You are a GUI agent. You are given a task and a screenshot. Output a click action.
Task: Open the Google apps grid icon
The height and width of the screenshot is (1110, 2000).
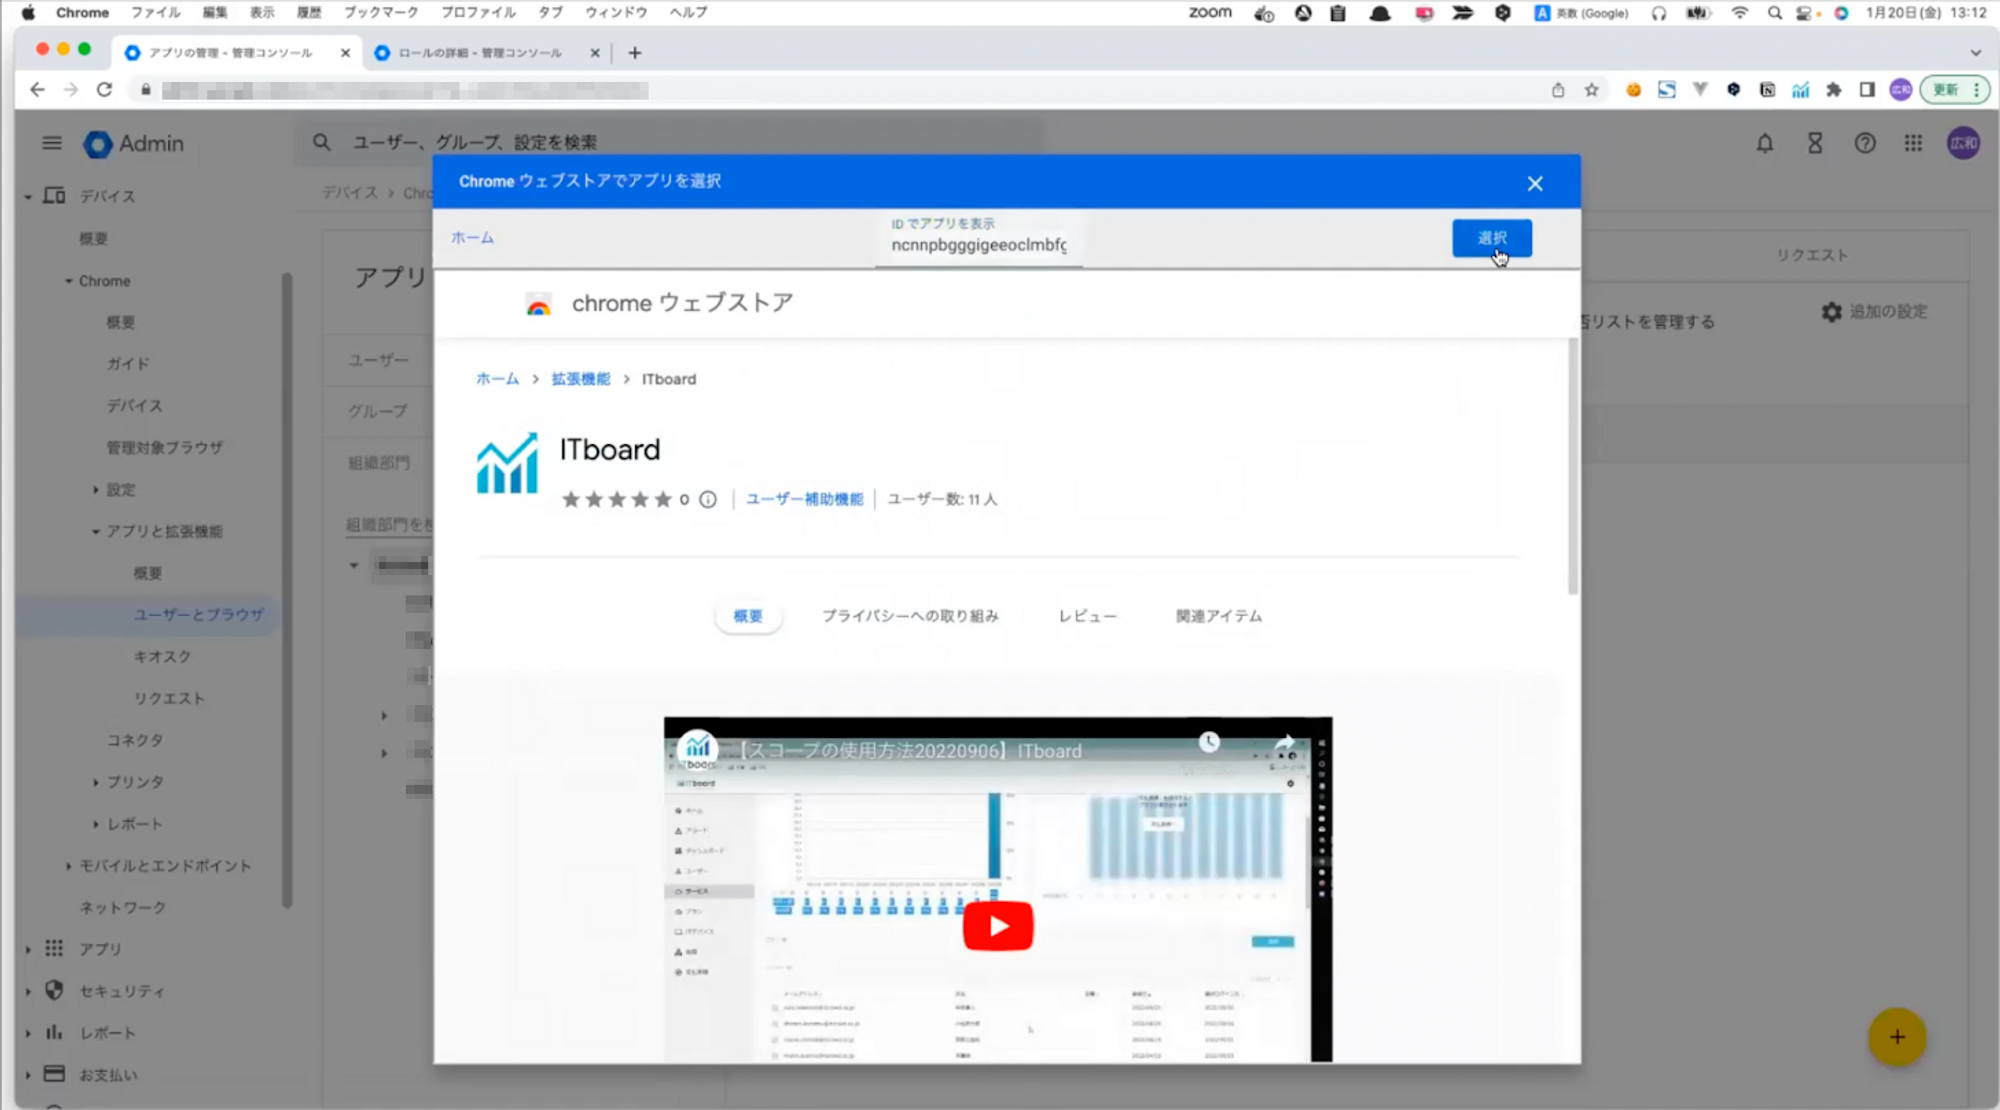(x=1913, y=143)
